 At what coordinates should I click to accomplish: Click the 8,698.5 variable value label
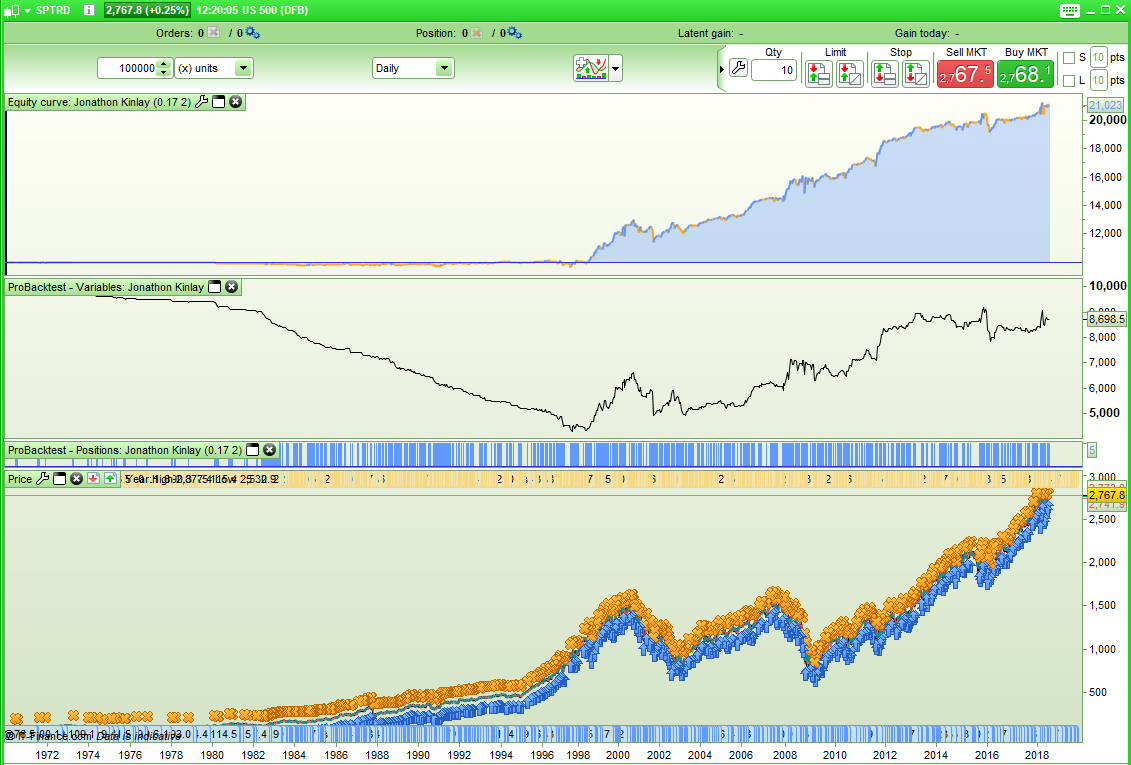coord(1106,319)
